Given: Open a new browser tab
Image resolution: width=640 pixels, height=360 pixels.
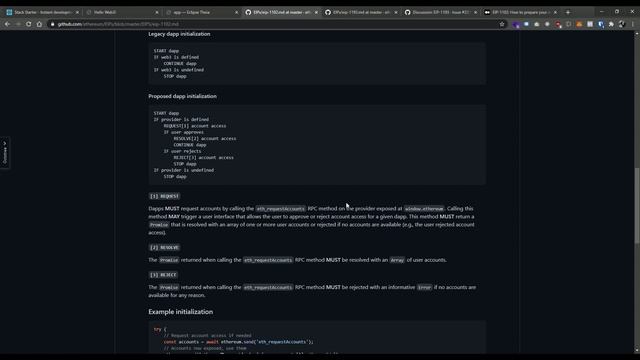Looking at the screenshot, I should 568,12.
